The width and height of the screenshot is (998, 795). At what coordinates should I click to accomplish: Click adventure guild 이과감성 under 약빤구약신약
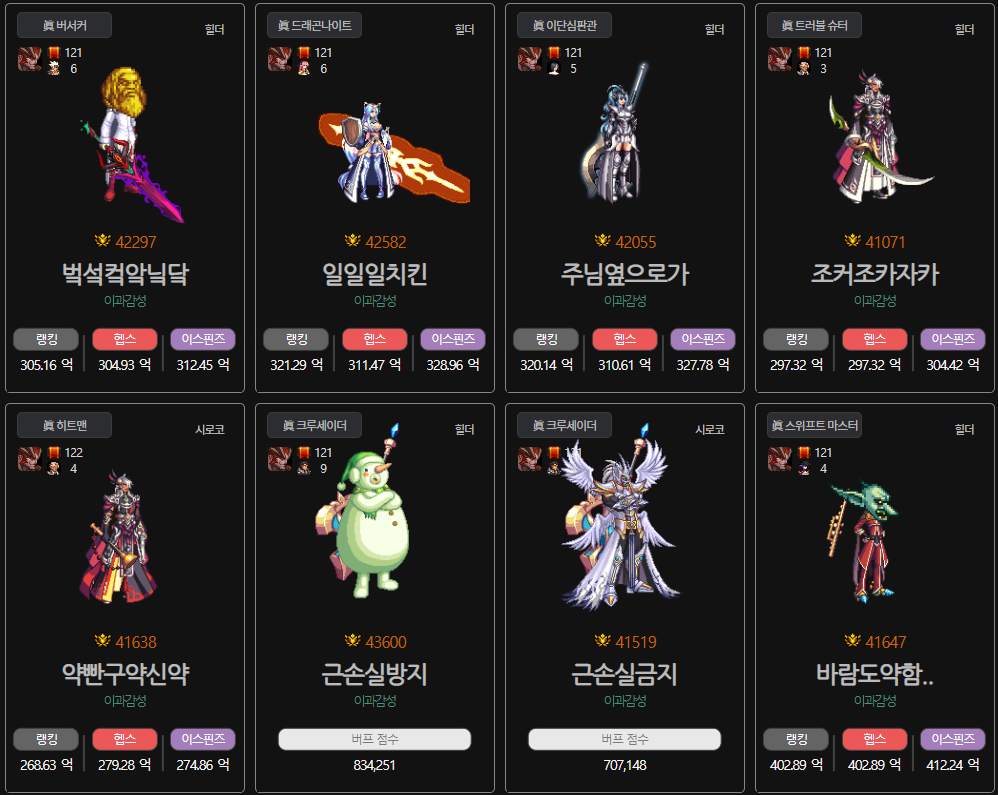pos(125,701)
